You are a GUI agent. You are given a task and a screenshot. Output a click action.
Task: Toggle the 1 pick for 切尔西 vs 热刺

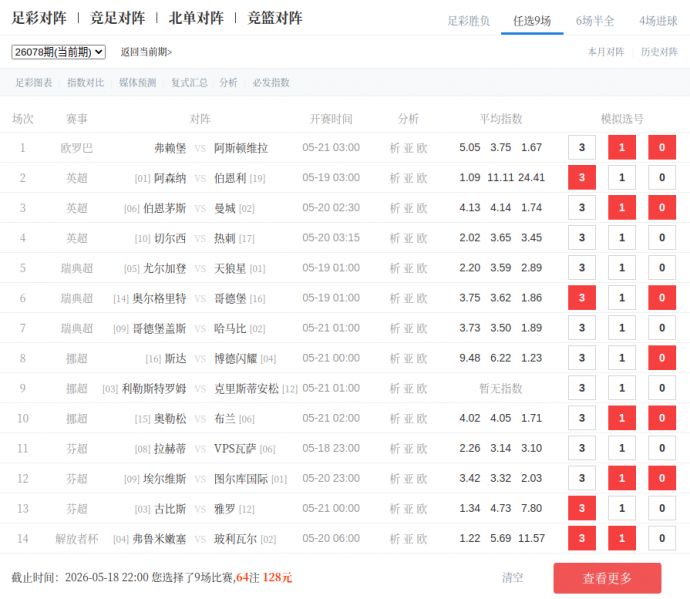click(622, 238)
